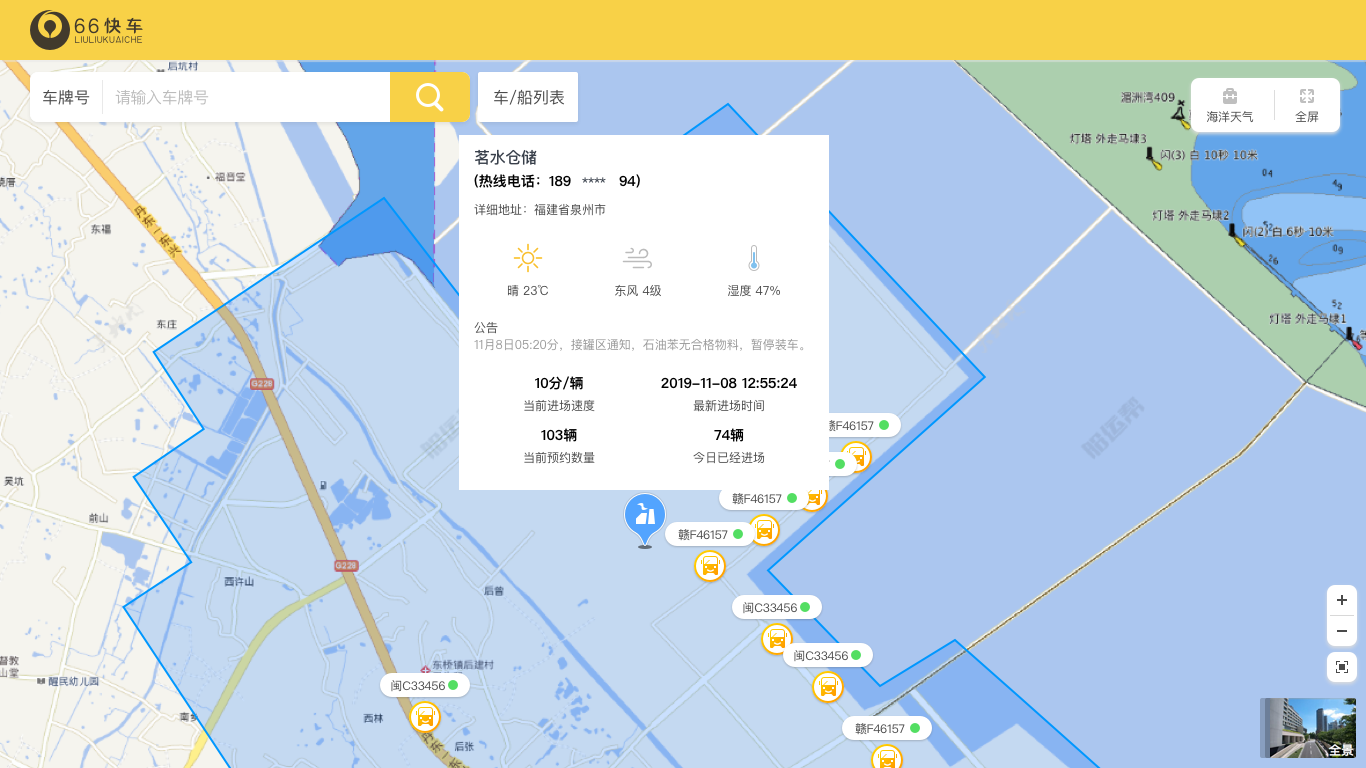Click the bus icon beneath 闽C33456 near 西林
1366x768 pixels.
[x=425, y=716]
